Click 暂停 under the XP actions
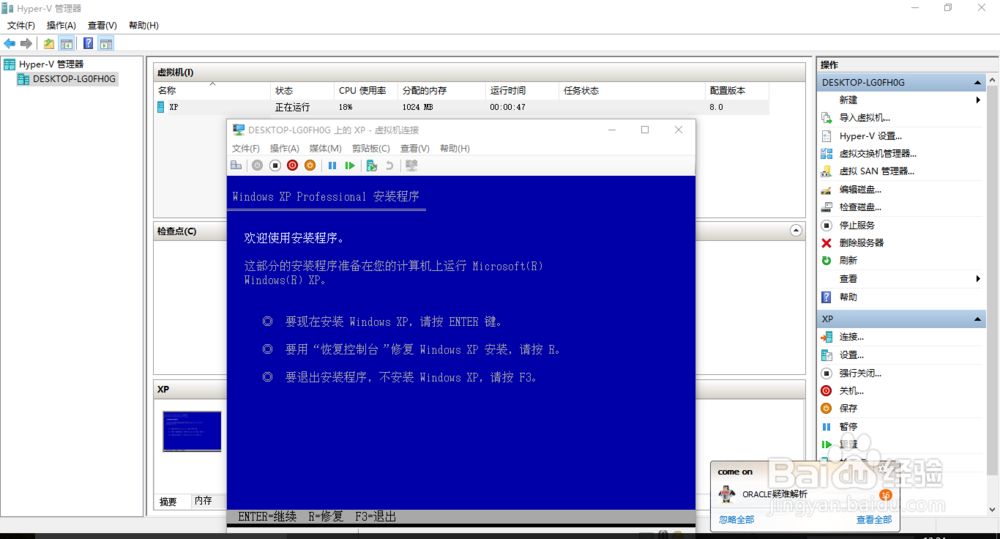 tap(848, 426)
